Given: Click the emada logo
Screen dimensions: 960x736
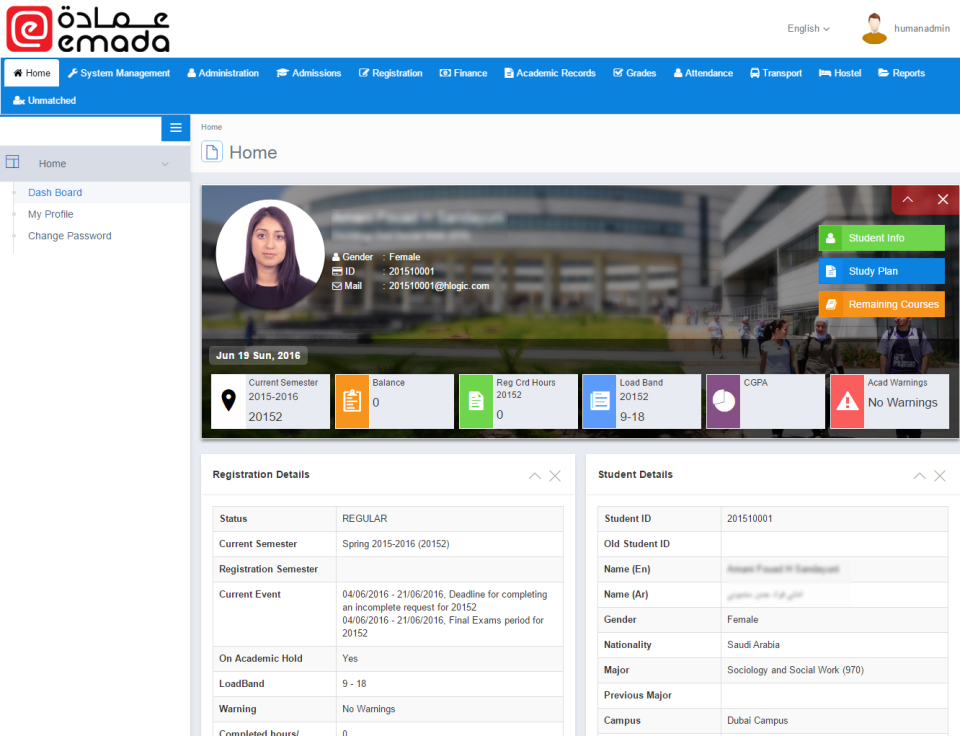Looking at the screenshot, I should [85, 29].
